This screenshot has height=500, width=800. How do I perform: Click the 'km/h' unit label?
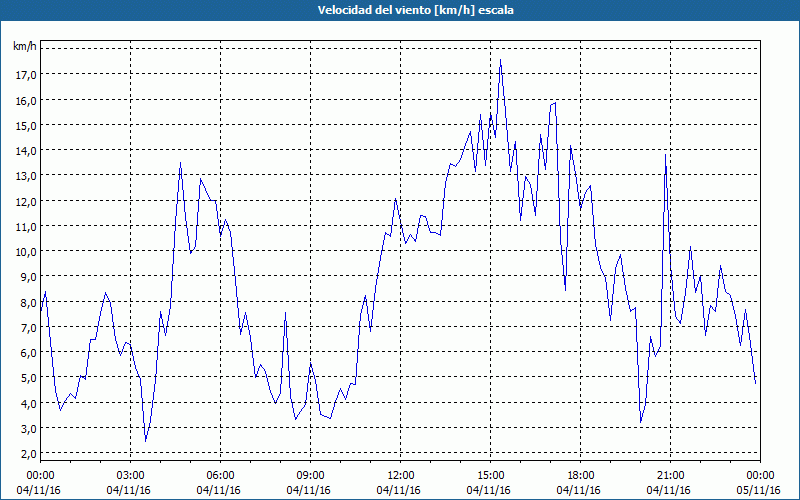point(25,46)
